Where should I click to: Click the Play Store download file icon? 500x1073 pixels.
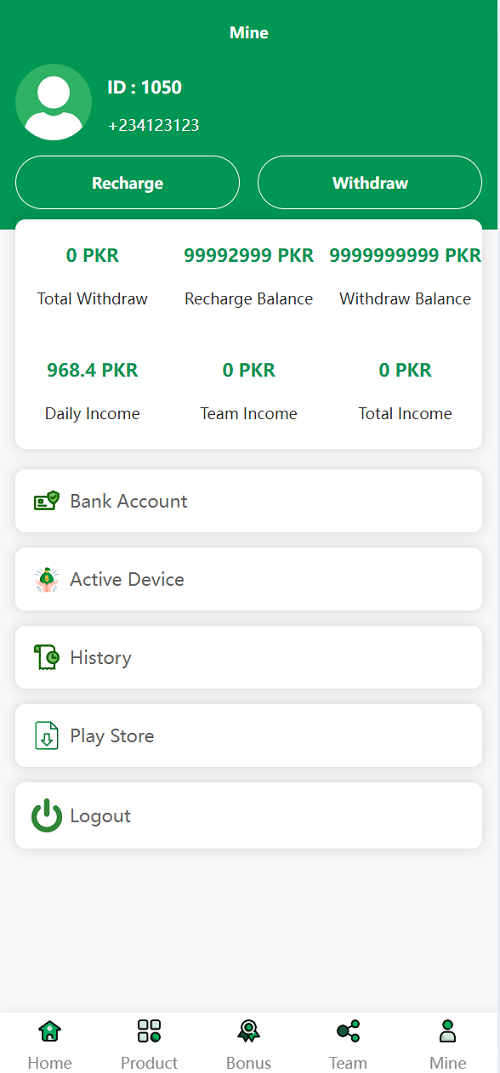point(47,736)
